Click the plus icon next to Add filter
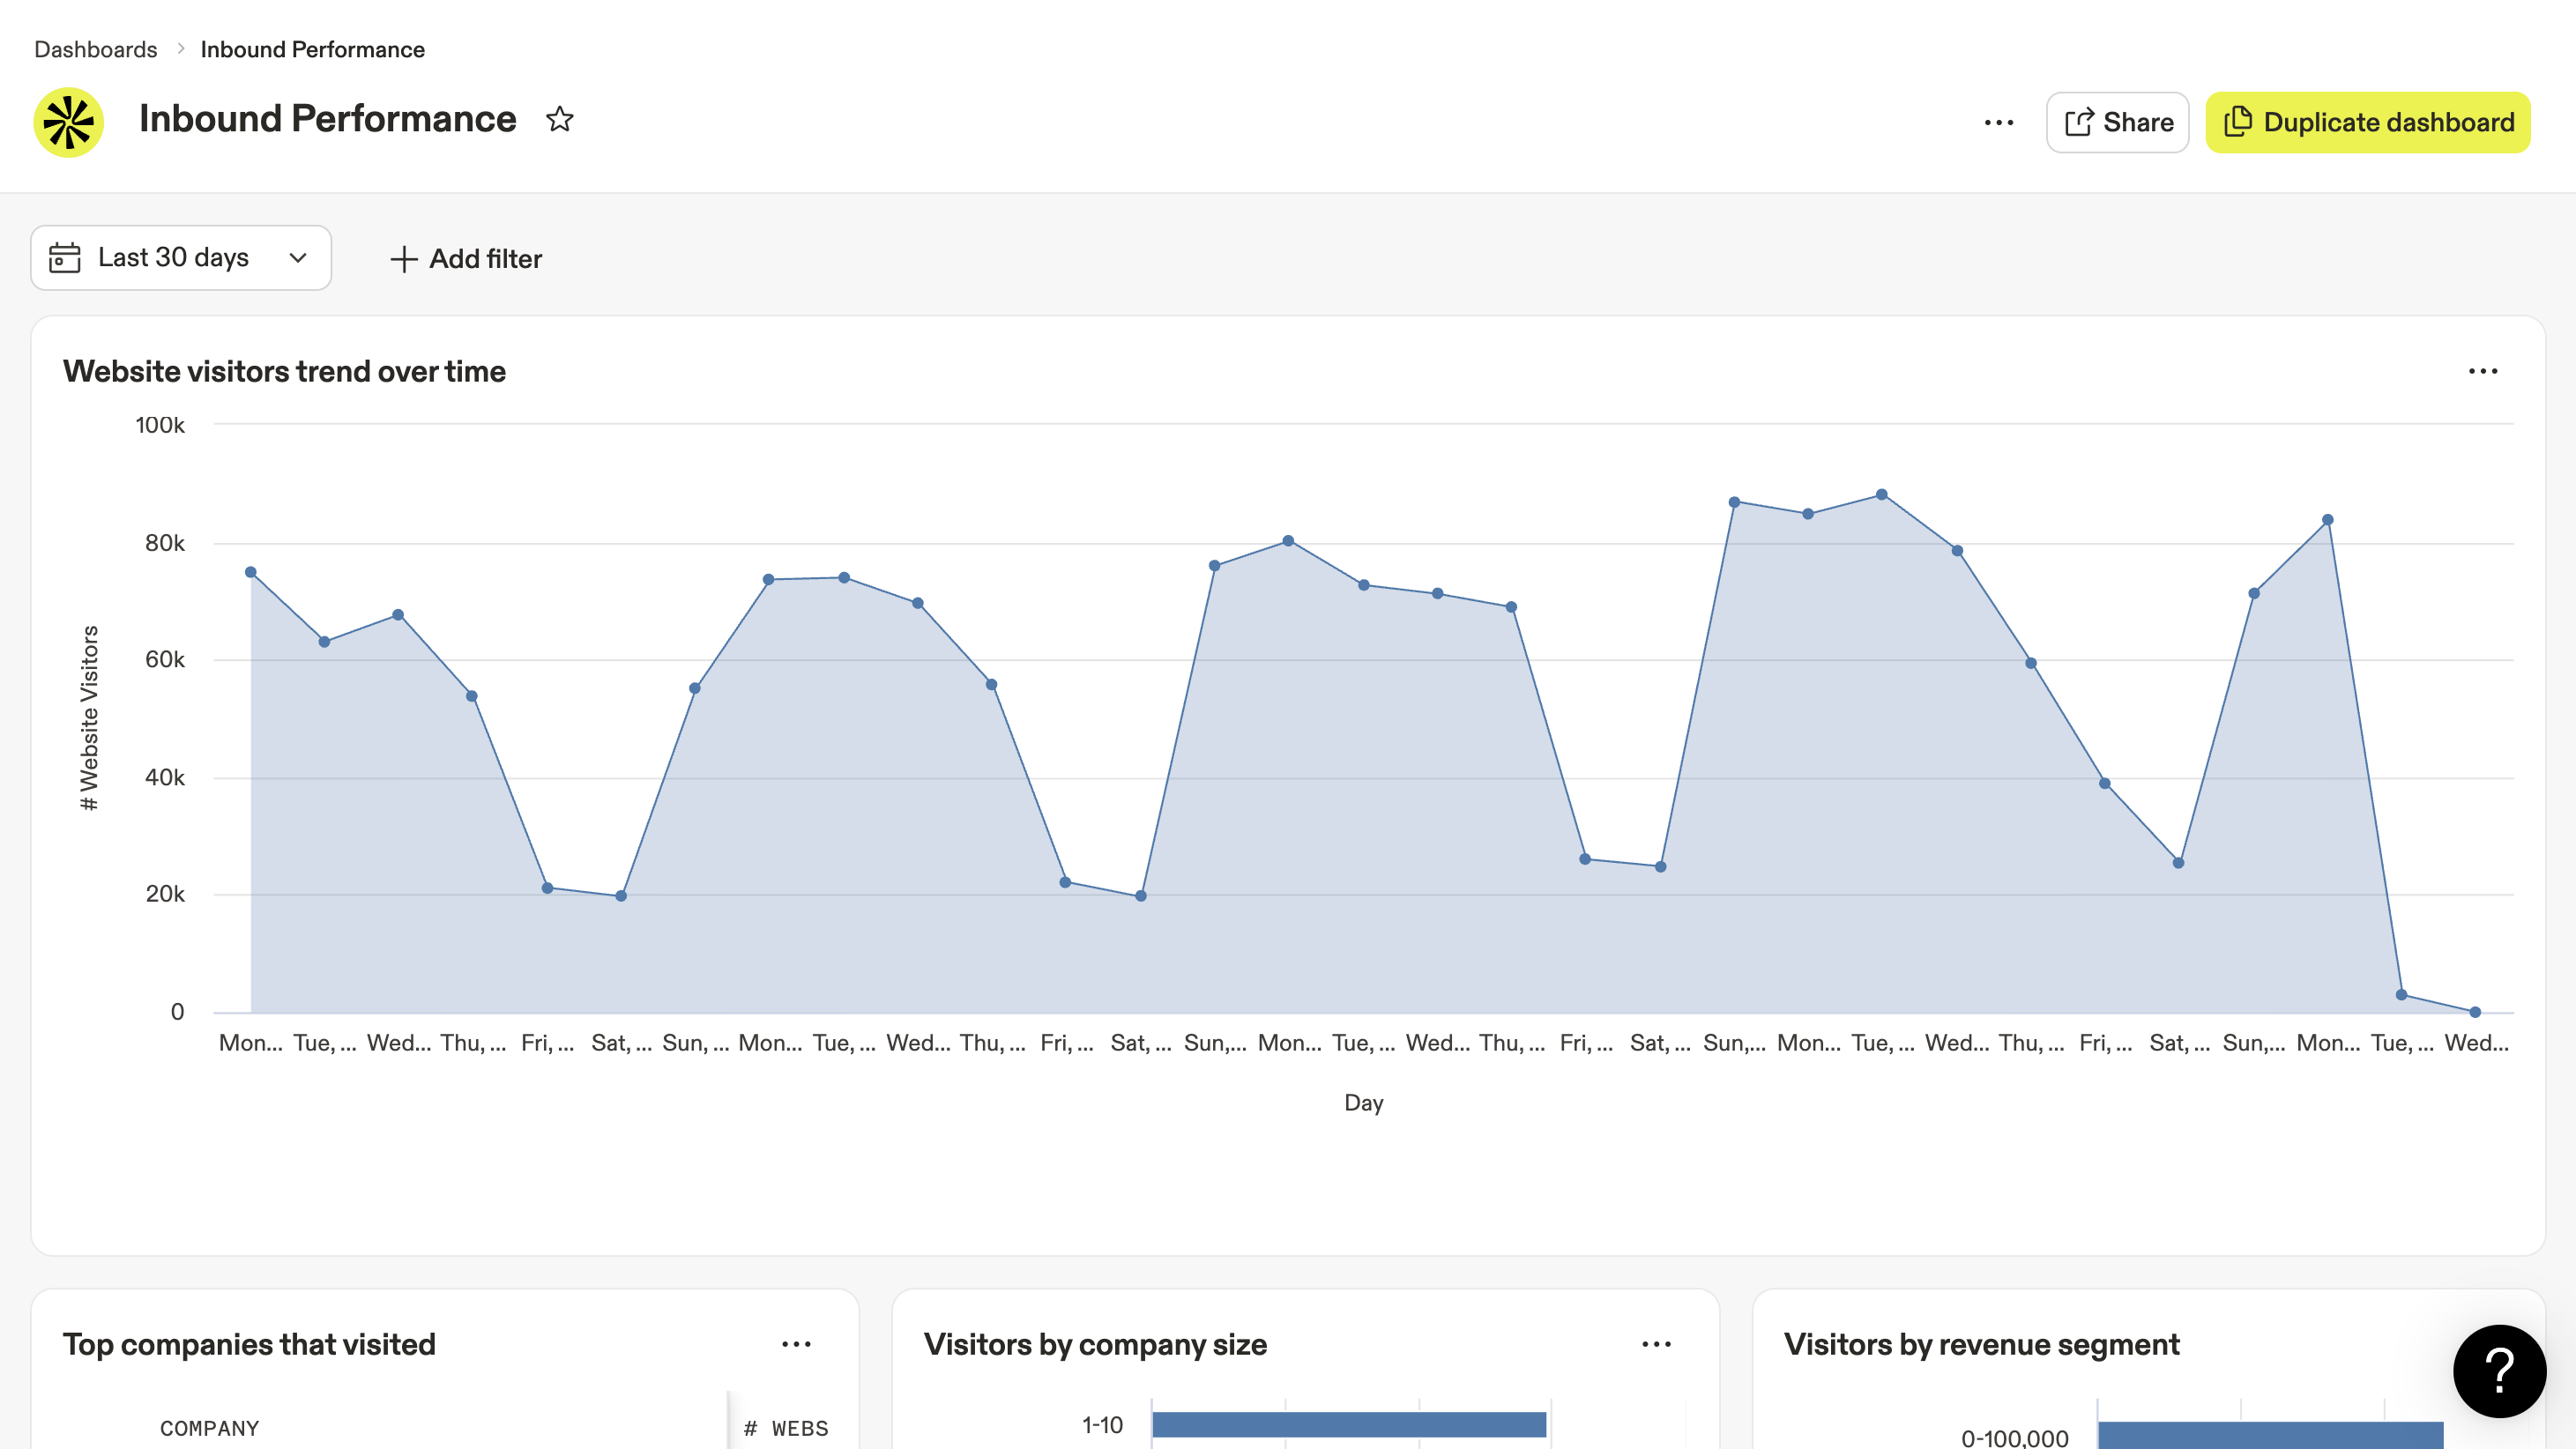2576x1449 pixels. click(403, 258)
